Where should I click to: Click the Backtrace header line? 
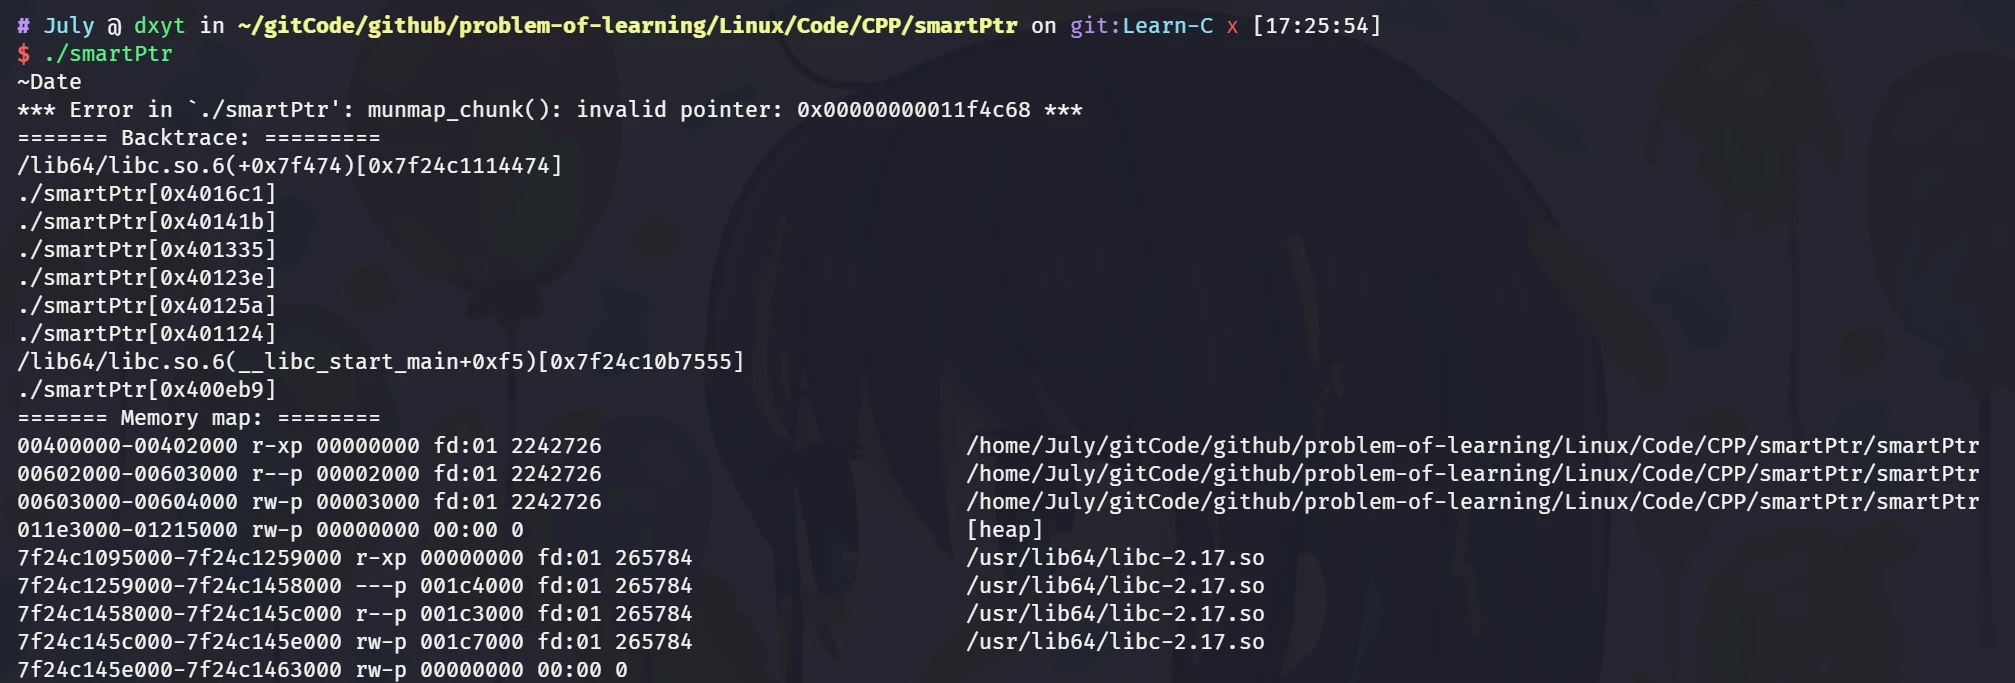tap(198, 138)
